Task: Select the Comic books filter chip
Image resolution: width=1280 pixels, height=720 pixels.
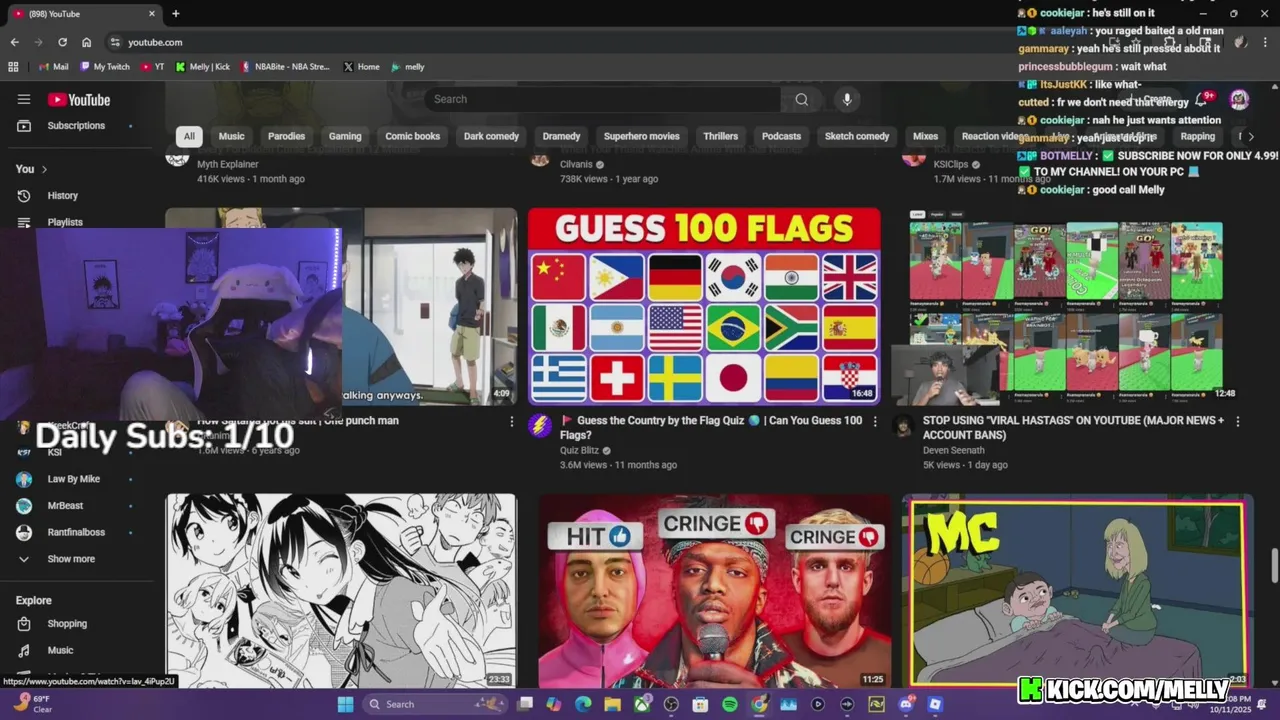Action: pyautogui.click(x=413, y=136)
